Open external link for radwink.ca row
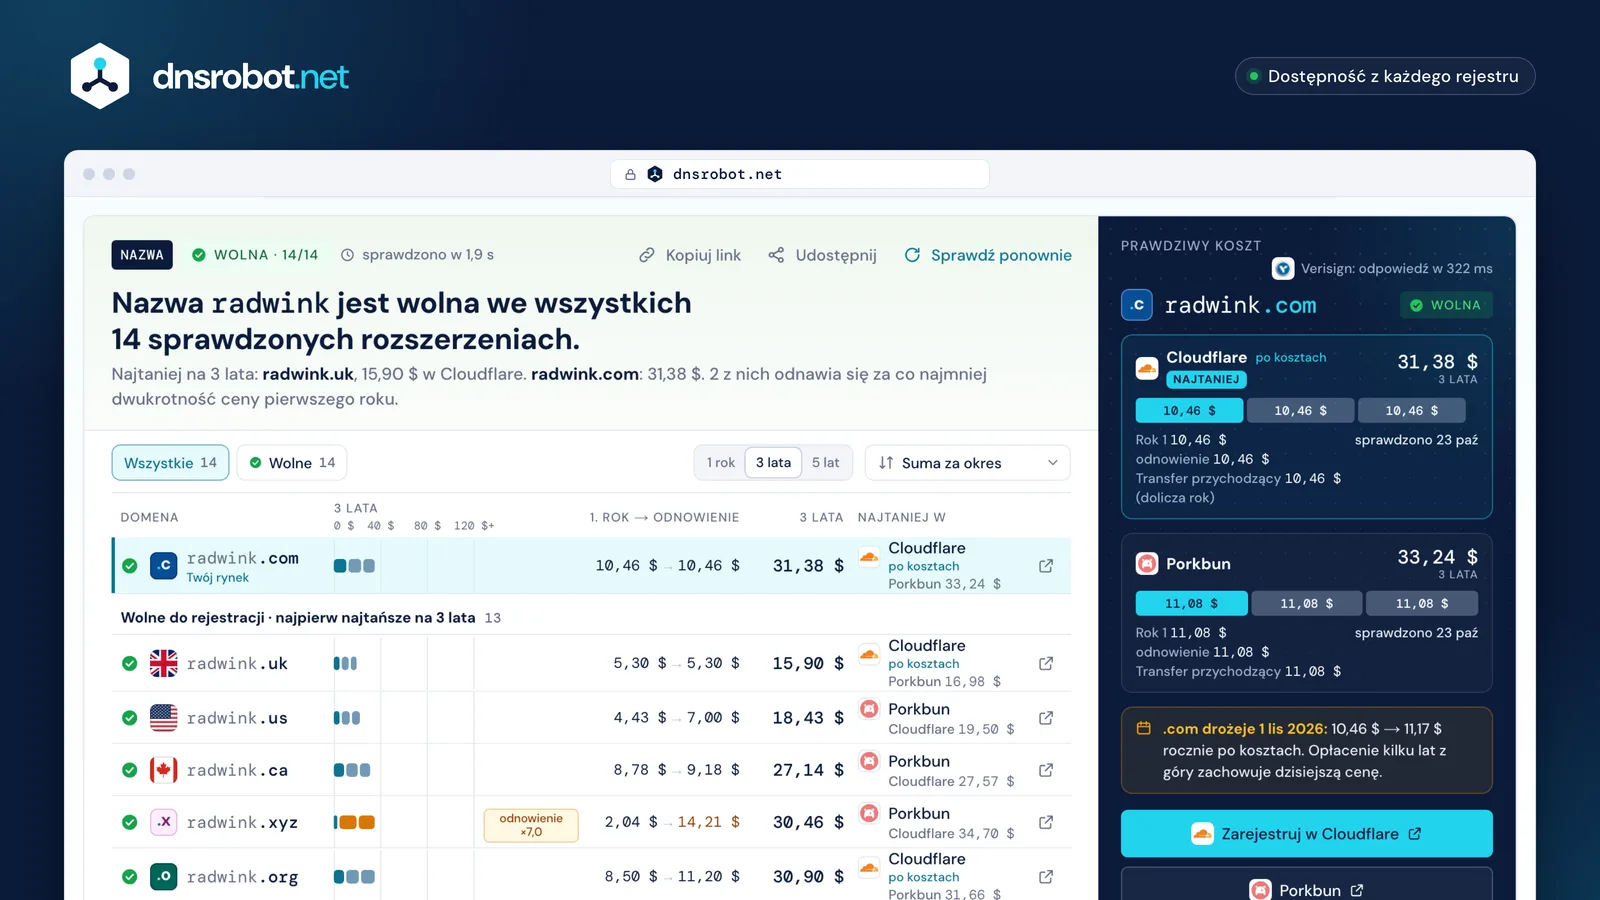Screen dimensions: 1600x900 tap(1046, 770)
